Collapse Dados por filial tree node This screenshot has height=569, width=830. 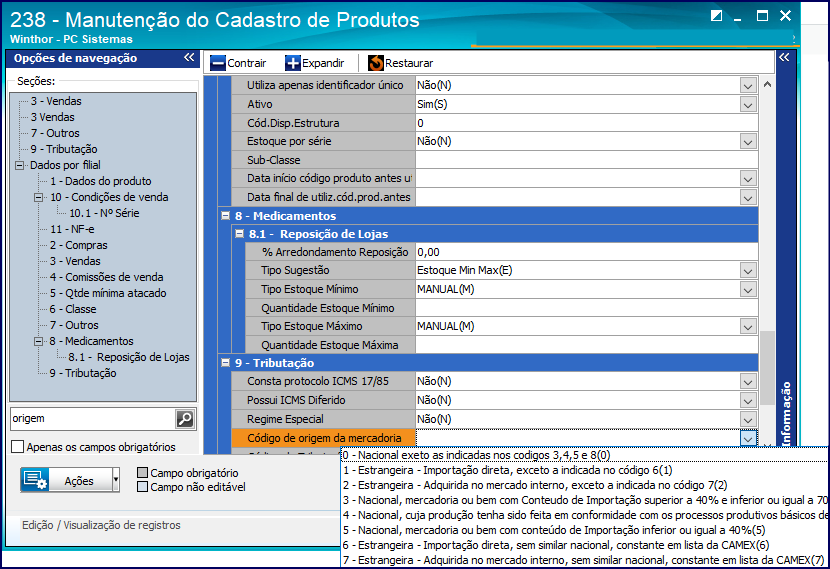[x=20, y=165]
